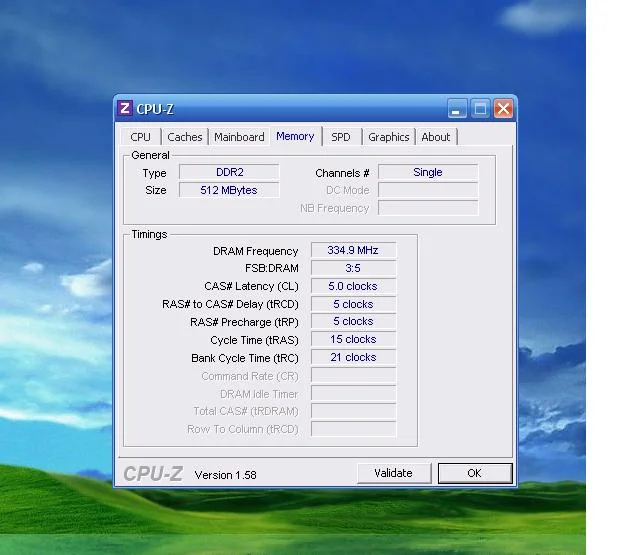
Task: Click the tRP 5 clocks value
Action: (x=353, y=321)
